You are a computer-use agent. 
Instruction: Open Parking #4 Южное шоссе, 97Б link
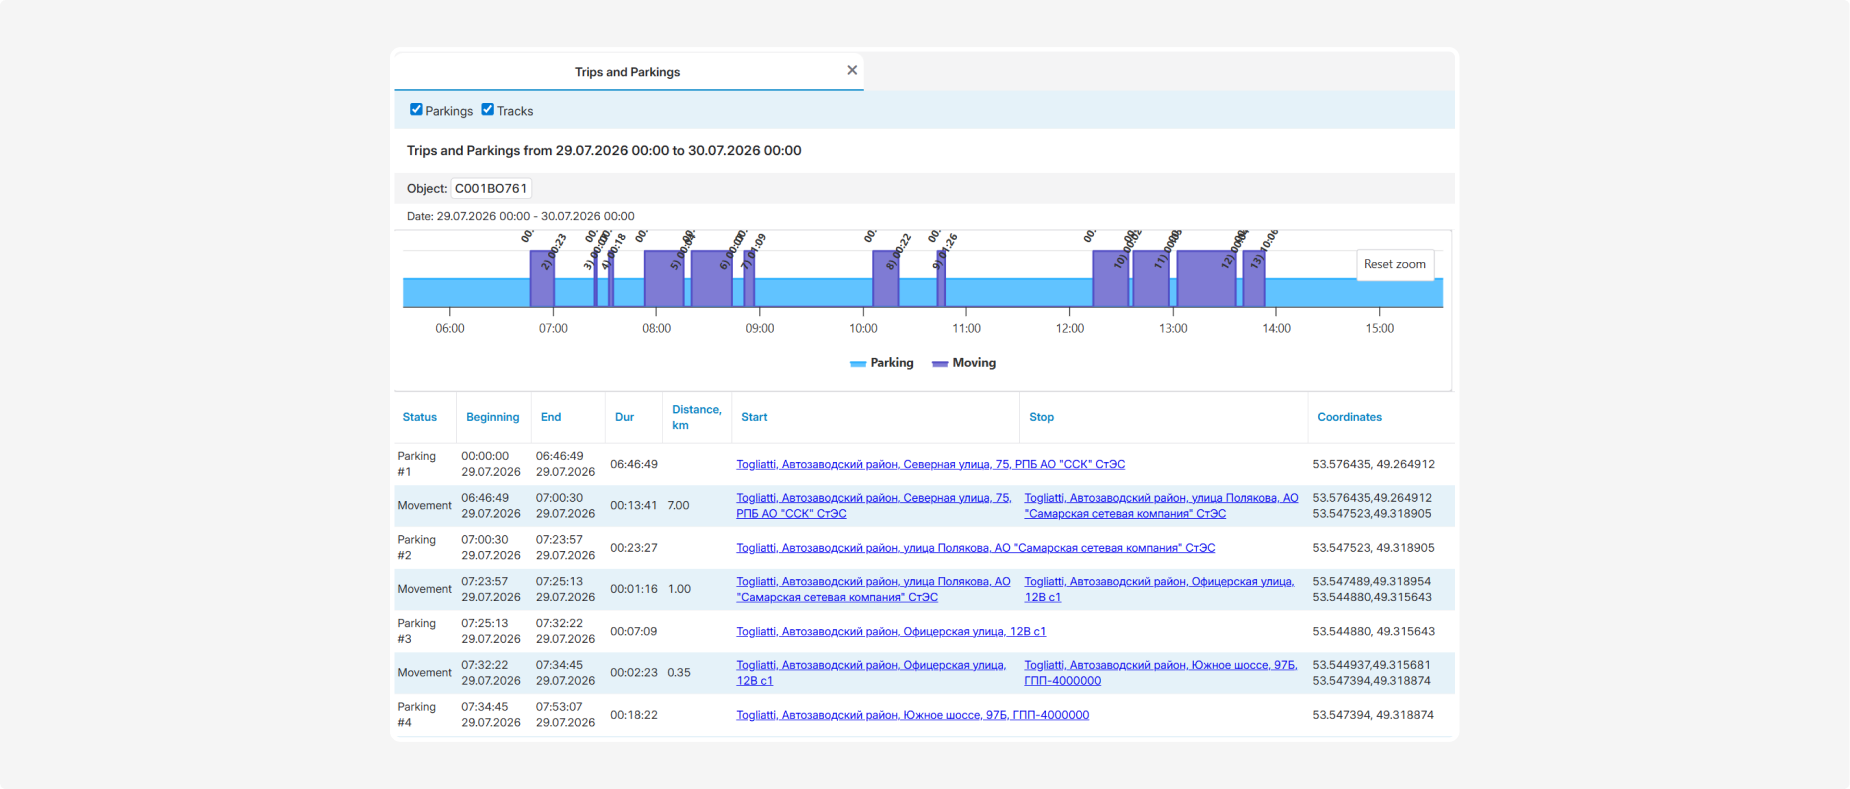point(913,715)
